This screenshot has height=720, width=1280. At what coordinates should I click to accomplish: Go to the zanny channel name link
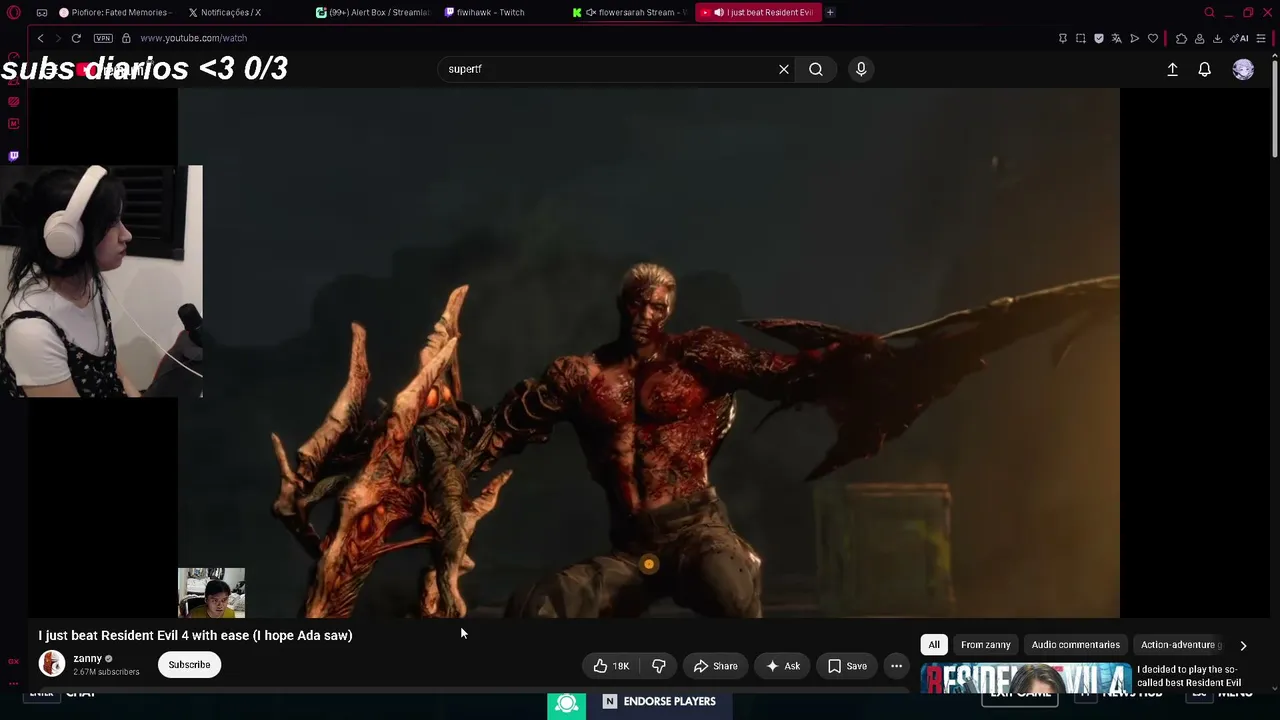click(x=87, y=658)
